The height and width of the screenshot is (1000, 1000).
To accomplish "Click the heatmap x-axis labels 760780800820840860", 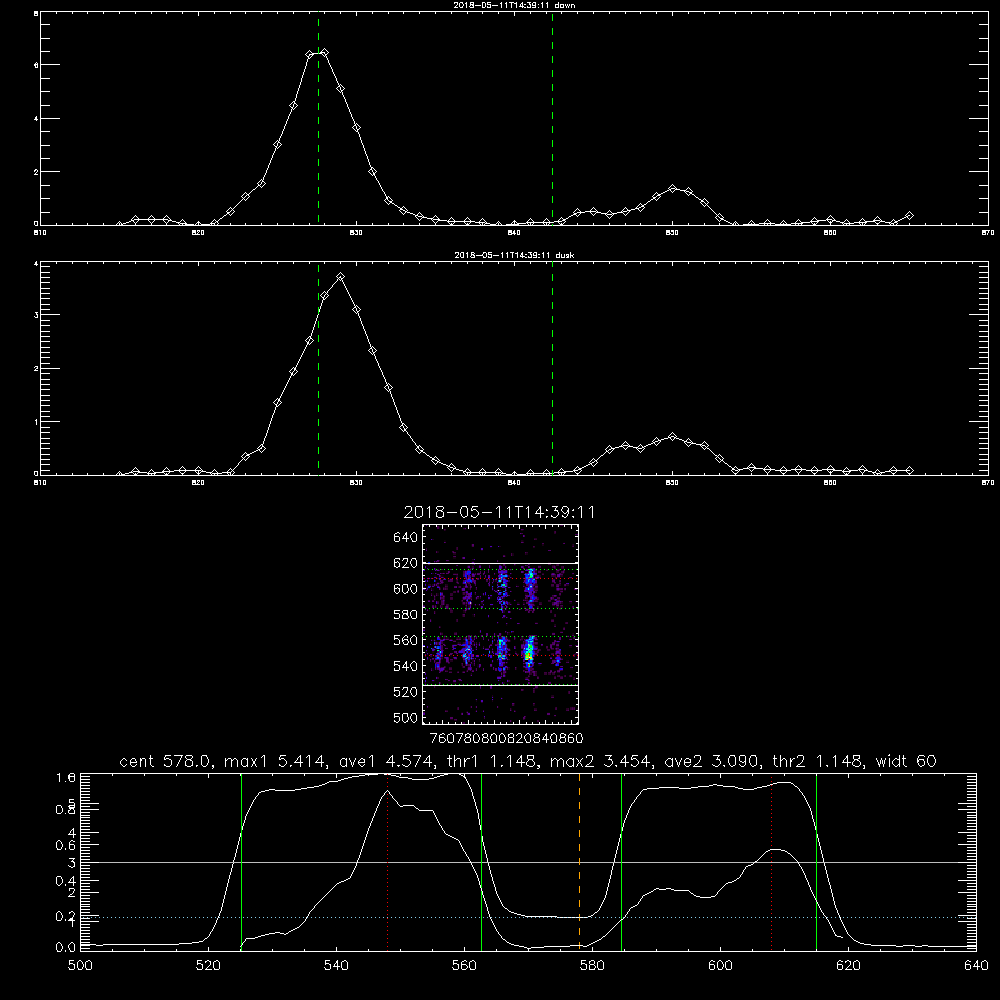I will [507, 739].
